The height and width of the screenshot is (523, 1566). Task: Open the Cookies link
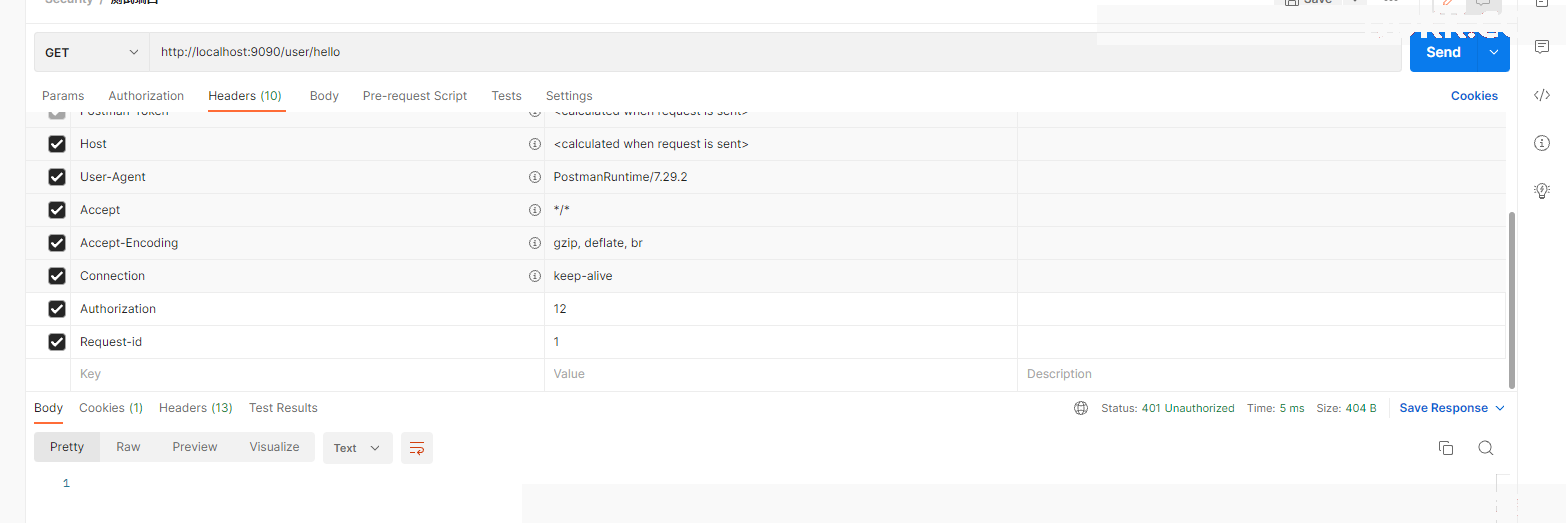click(1474, 96)
